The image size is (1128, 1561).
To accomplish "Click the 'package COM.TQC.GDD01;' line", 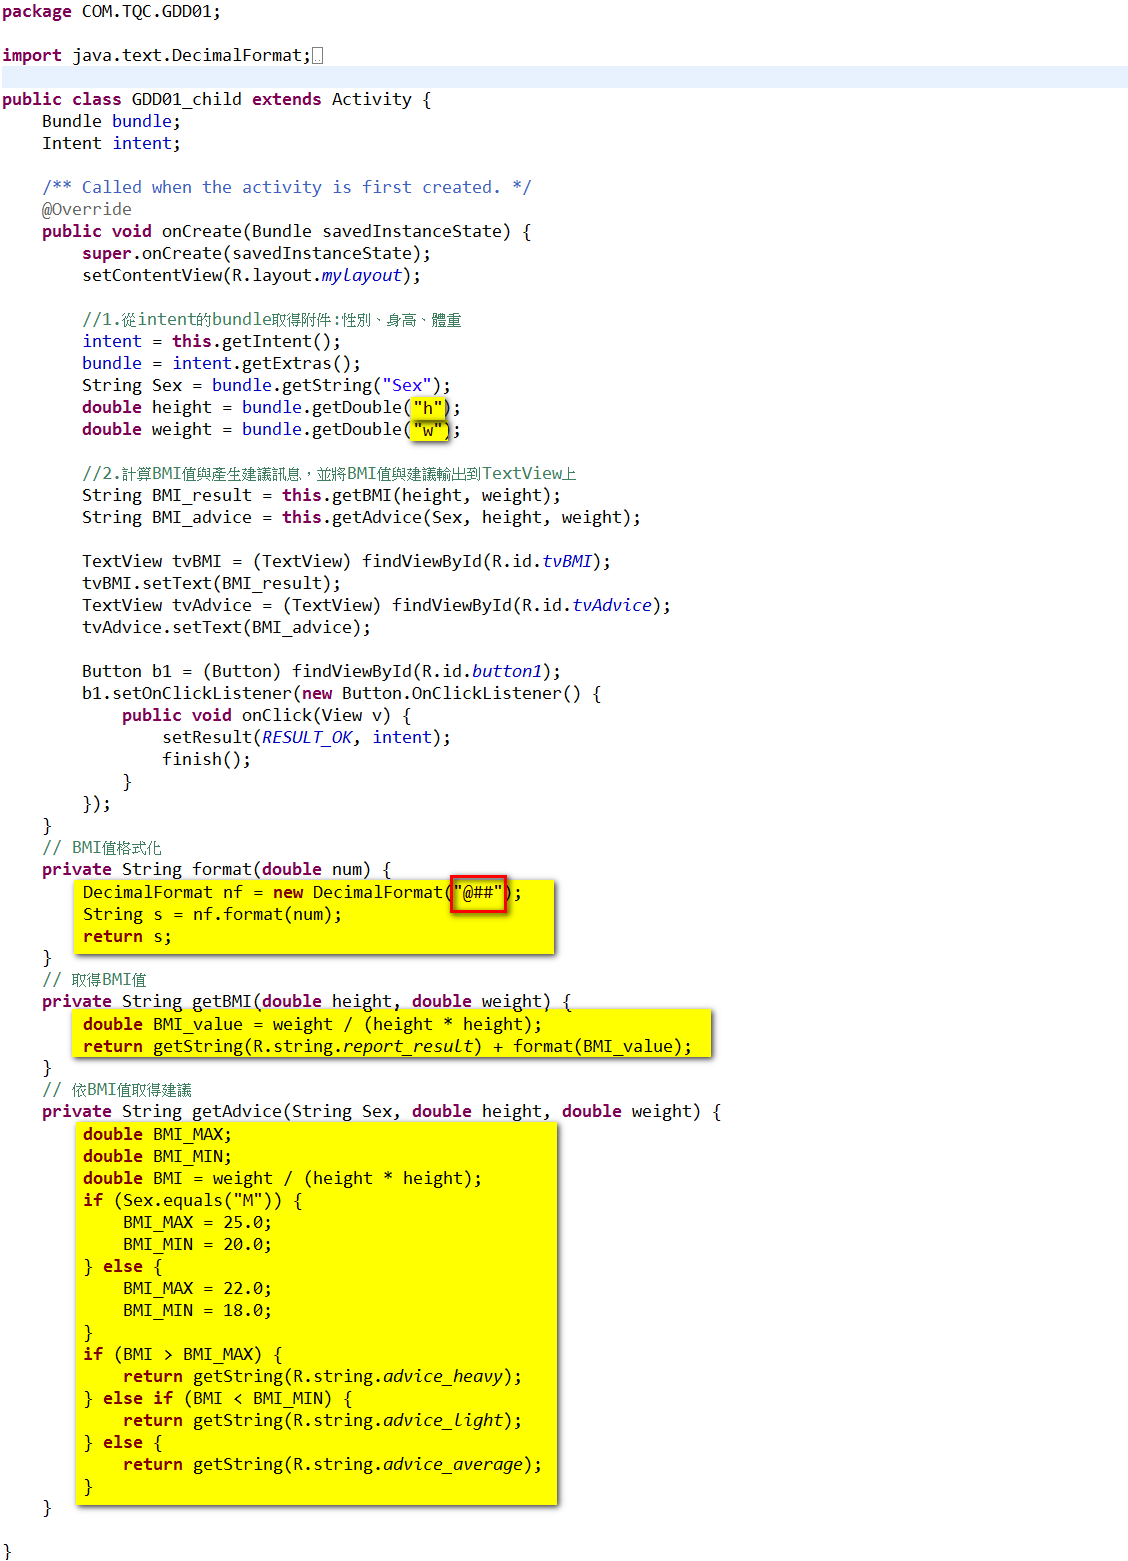I will click(x=112, y=12).
